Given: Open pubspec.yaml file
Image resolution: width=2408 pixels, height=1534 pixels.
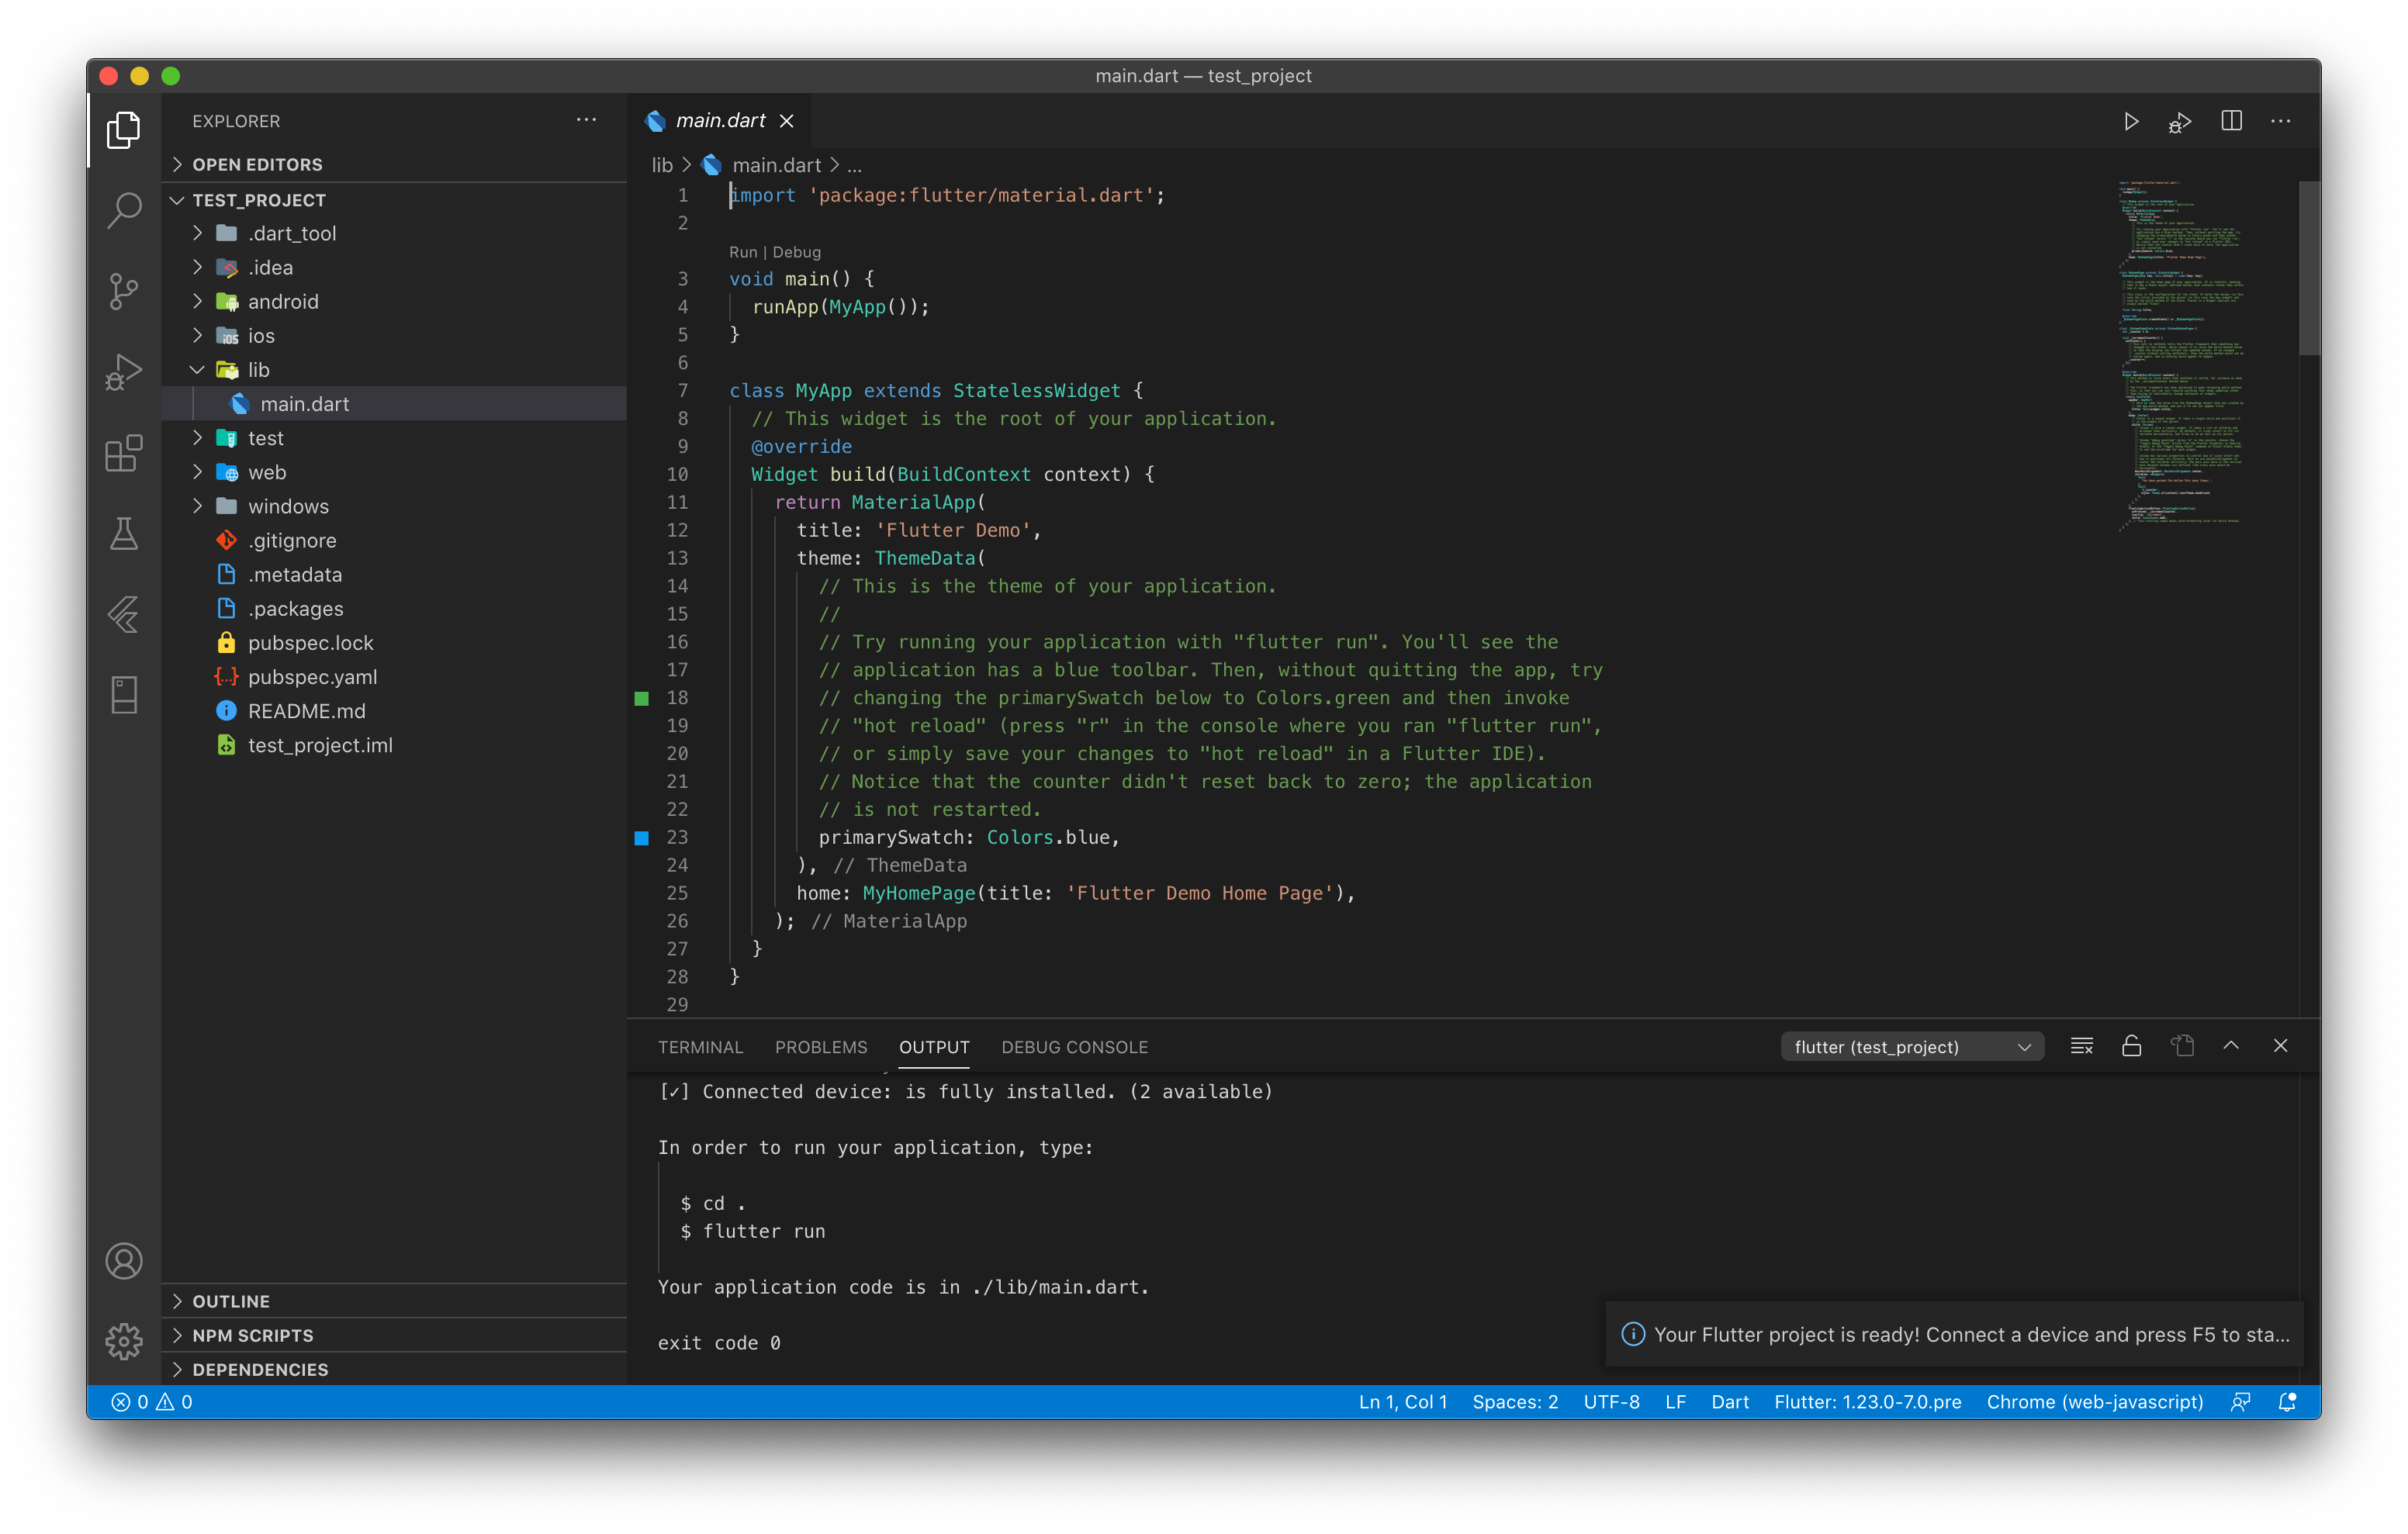Looking at the screenshot, I should pyautogui.click(x=394, y=677).
